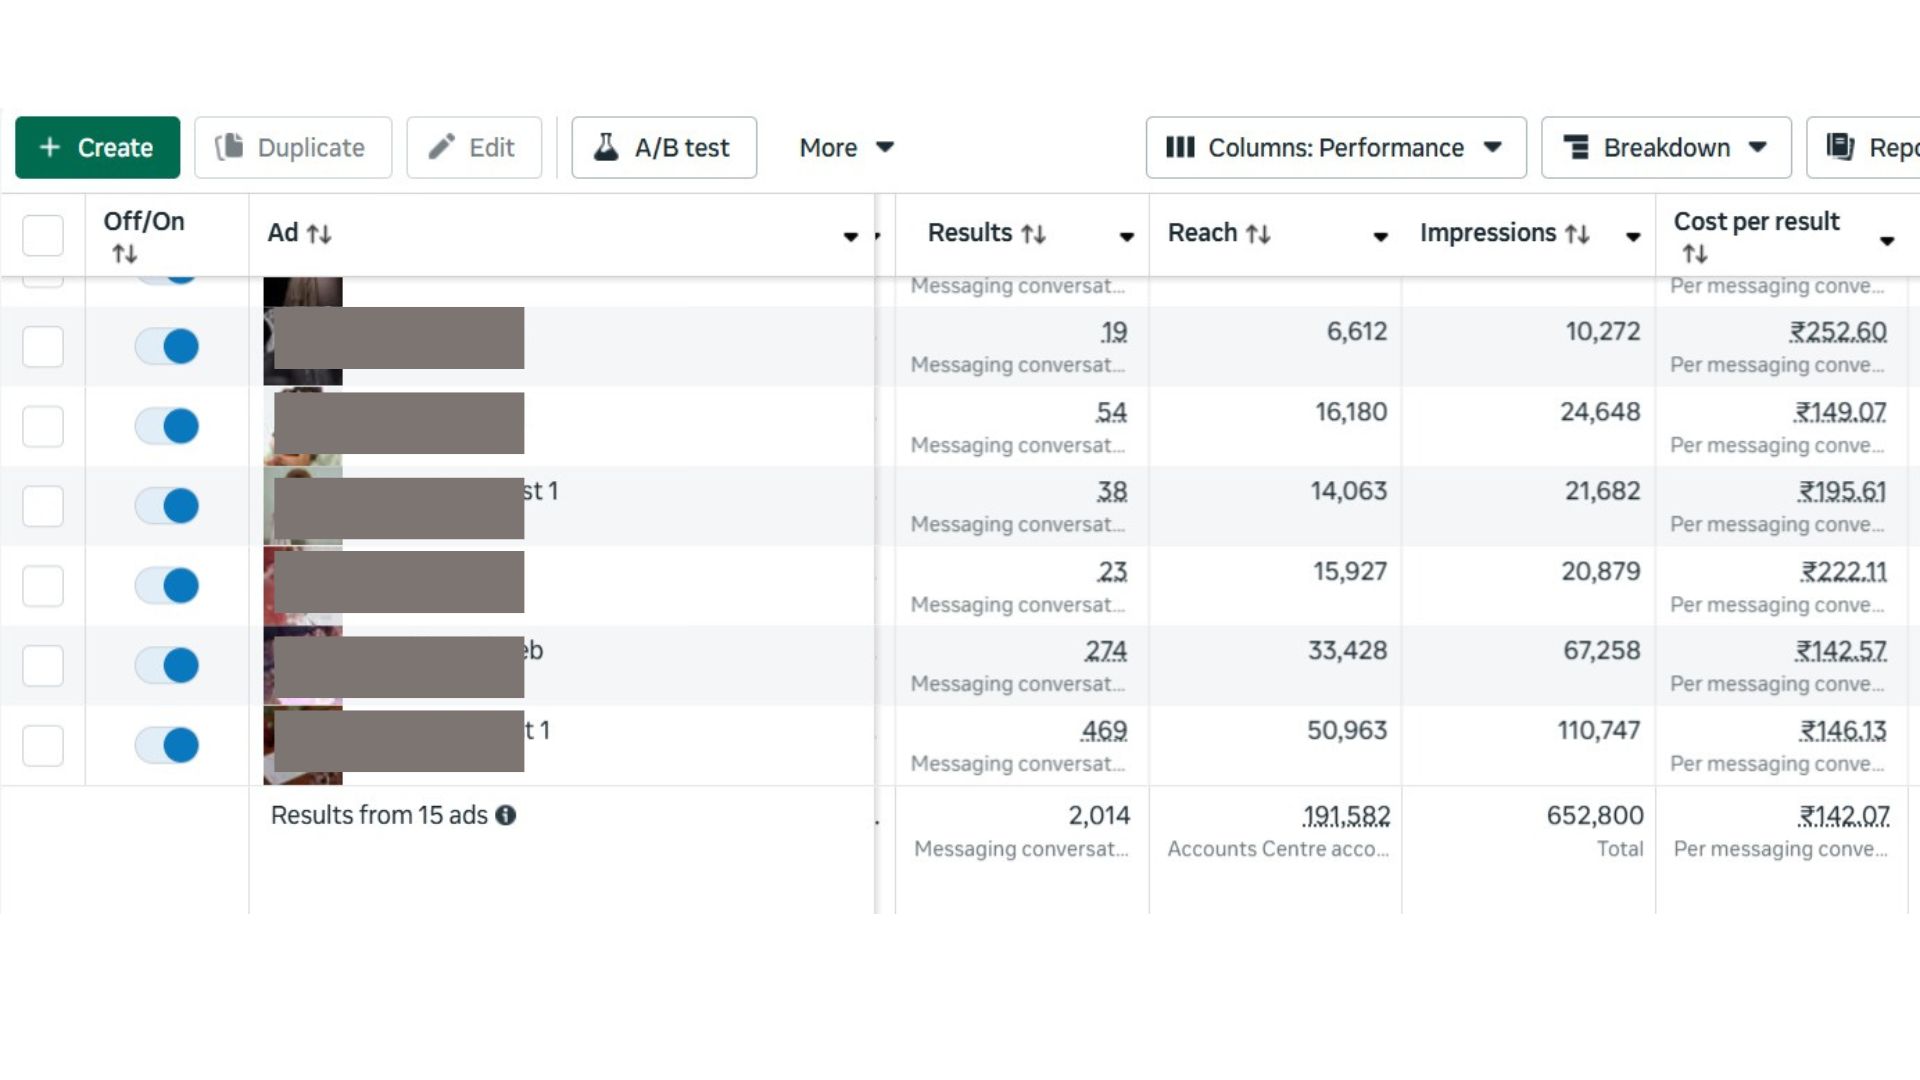1920x1080 pixels.
Task: Open Cost per result column options arrow
Action: (x=1886, y=240)
